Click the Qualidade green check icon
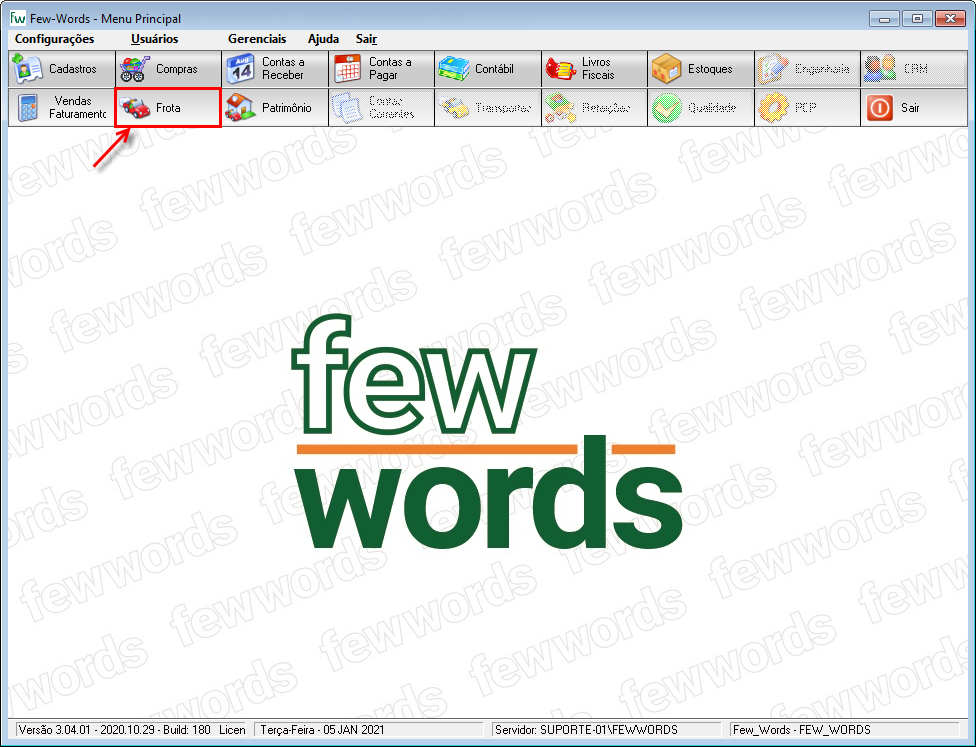This screenshot has height=747, width=976. pyautogui.click(x=667, y=108)
